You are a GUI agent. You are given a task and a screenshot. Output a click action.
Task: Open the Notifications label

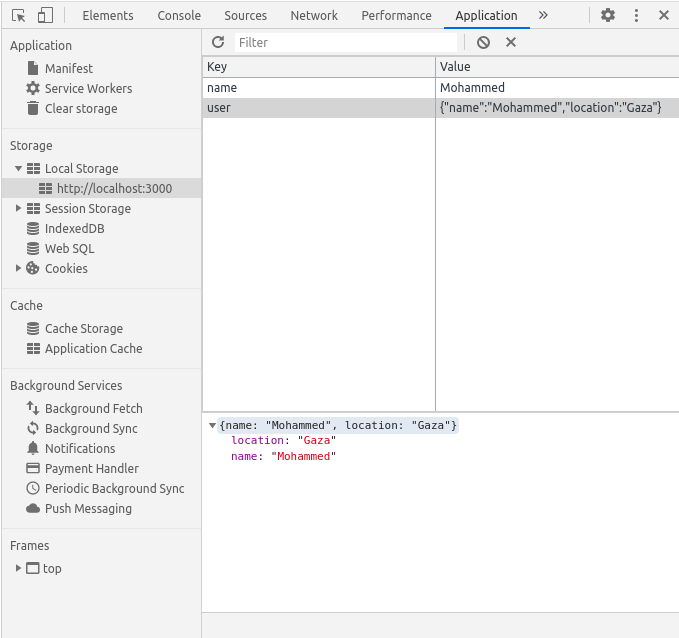point(80,448)
